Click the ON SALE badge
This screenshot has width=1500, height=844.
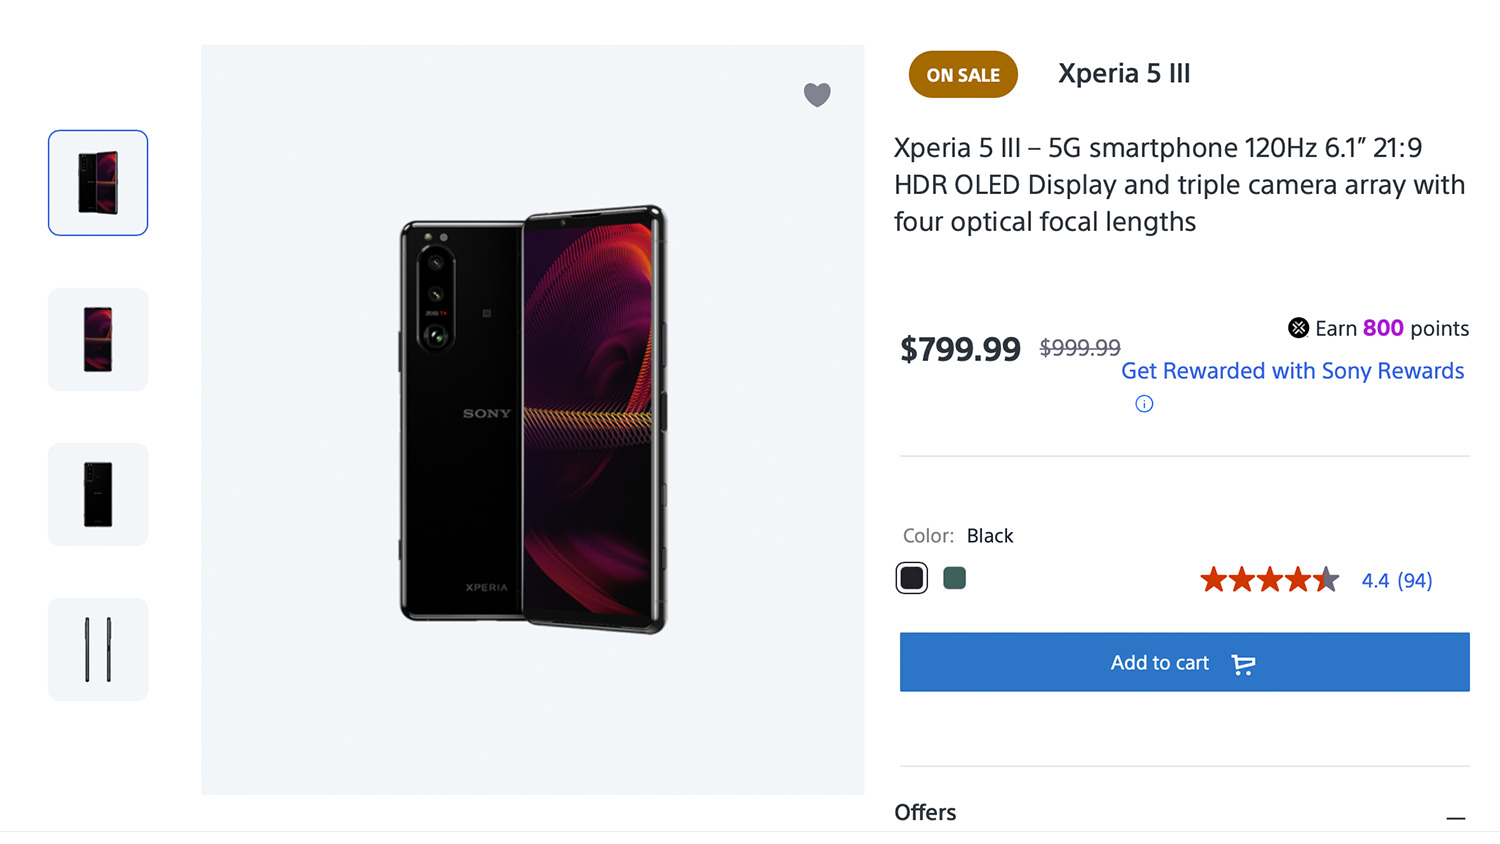963,75
